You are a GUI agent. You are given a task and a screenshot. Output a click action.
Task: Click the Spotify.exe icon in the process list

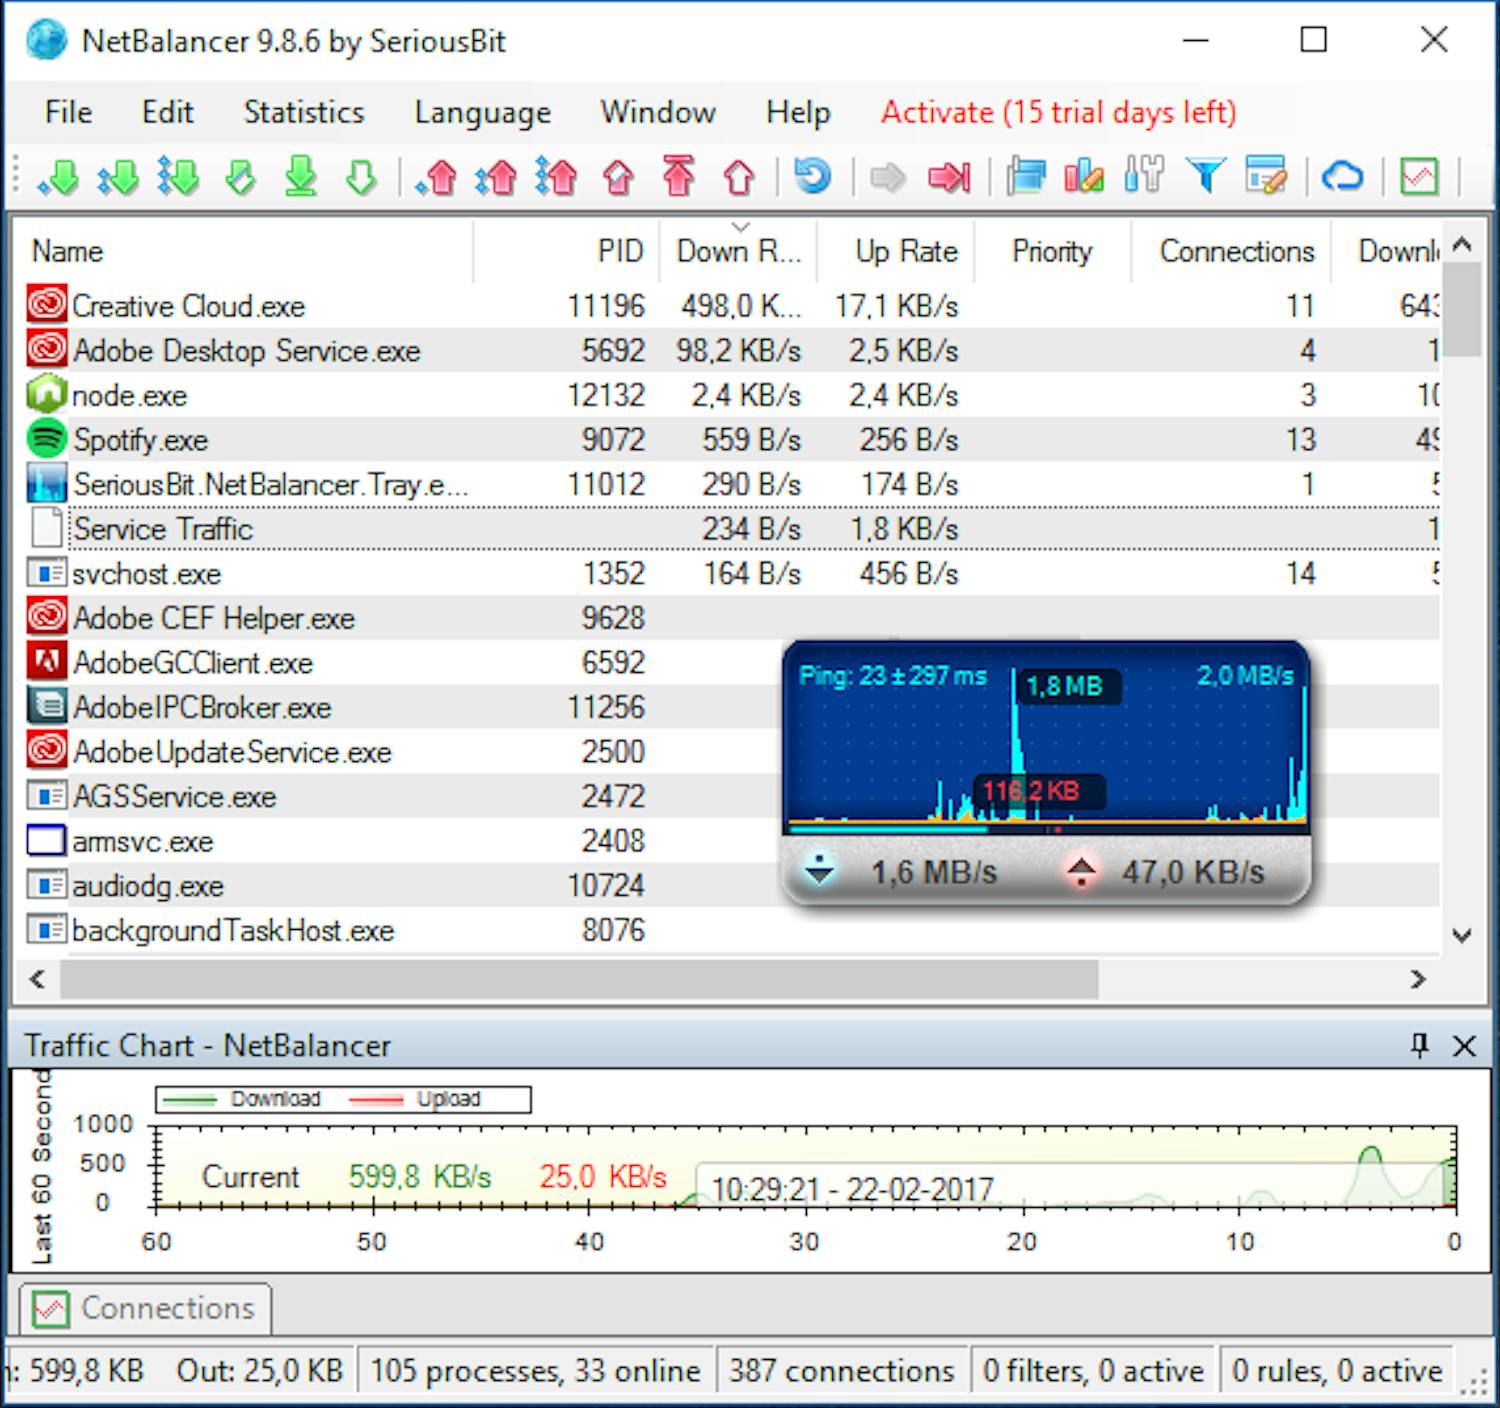click(46, 438)
